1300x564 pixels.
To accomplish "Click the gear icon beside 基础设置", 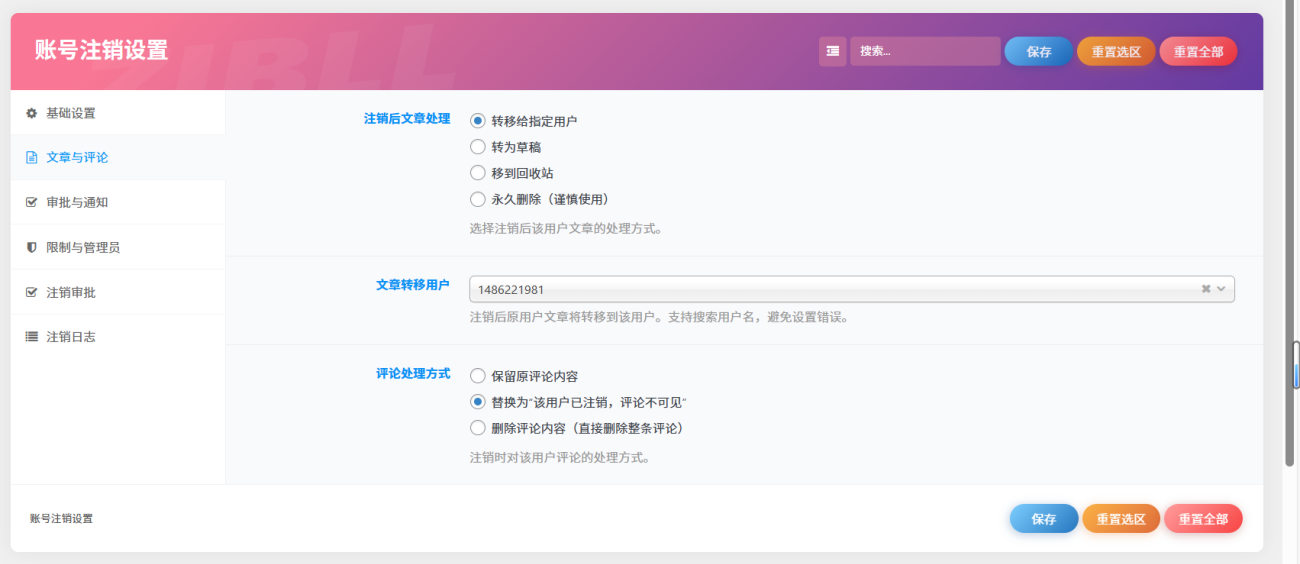I will pyautogui.click(x=31, y=113).
